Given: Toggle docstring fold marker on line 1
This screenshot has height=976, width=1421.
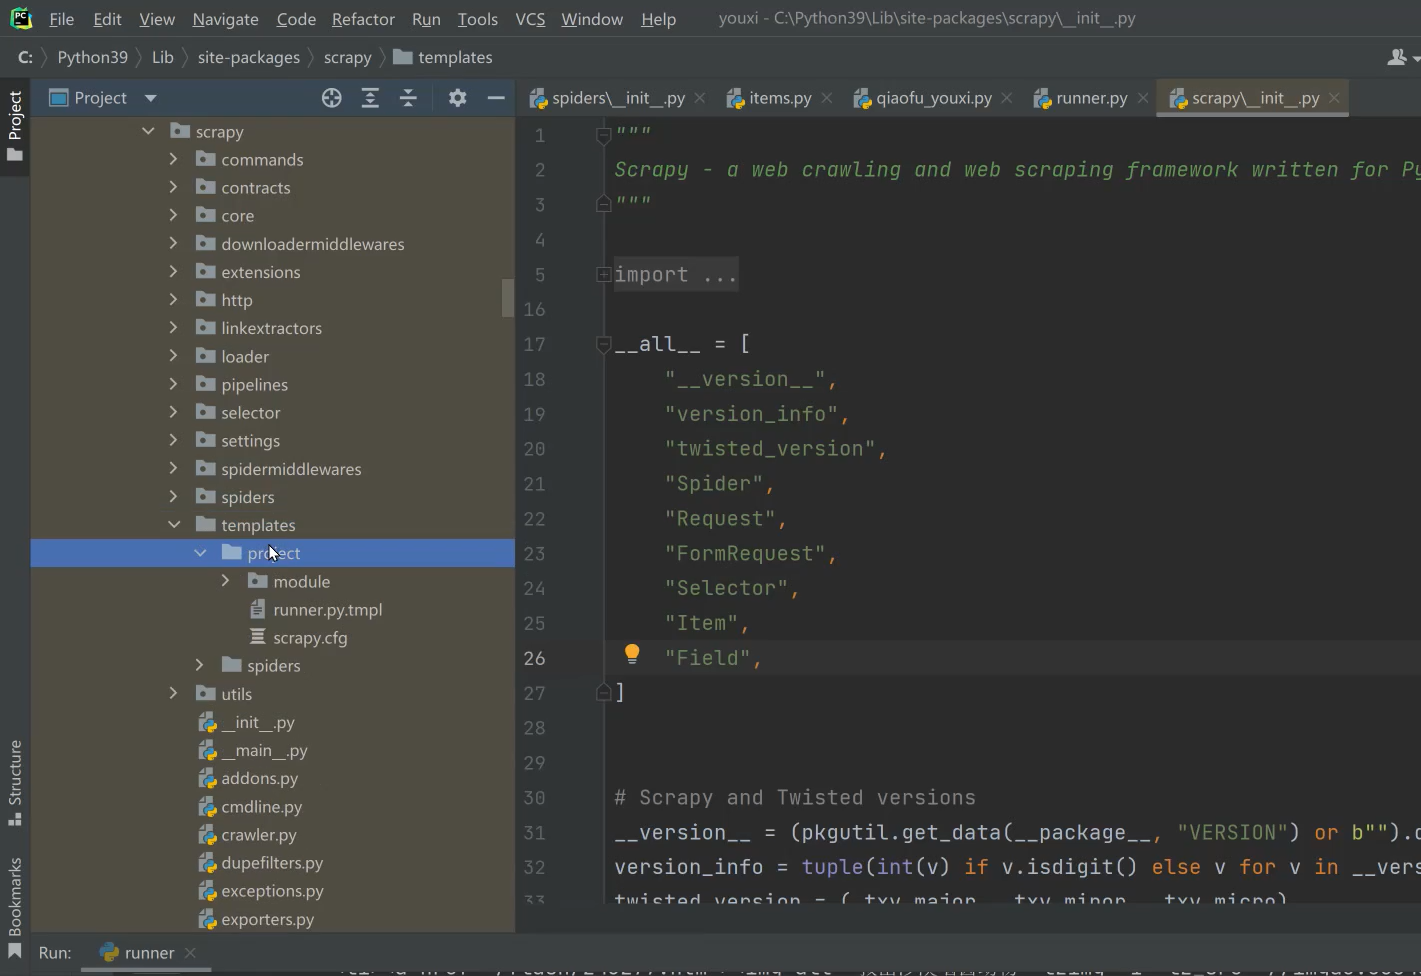Looking at the screenshot, I should point(603,135).
